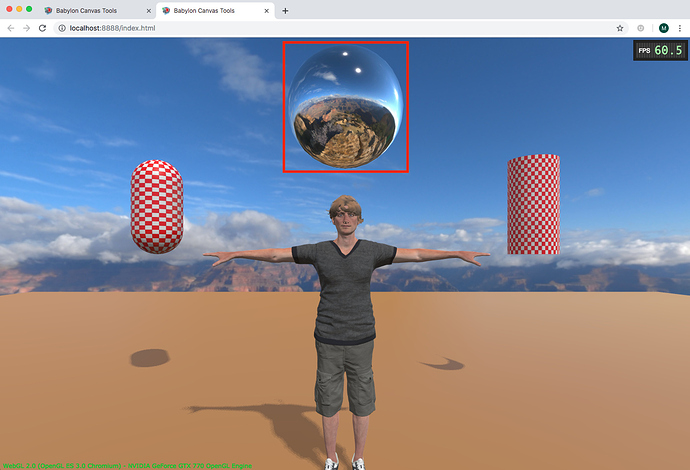Close the first Babylon Canvas Tools tab
This screenshot has height=470, width=690.
[x=148, y=11]
